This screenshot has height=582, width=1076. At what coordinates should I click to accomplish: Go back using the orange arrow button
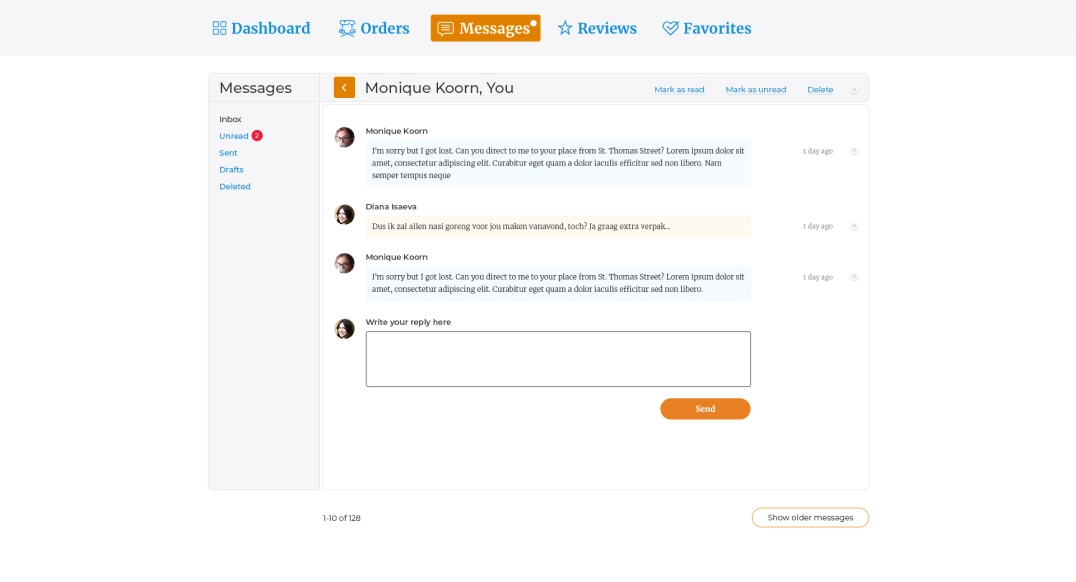pyautogui.click(x=344, y=88)
